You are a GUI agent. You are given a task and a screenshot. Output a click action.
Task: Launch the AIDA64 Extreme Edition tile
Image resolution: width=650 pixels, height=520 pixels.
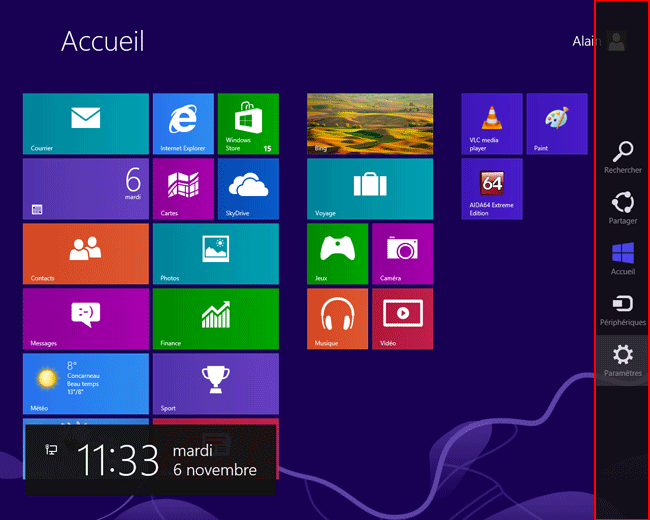492,189
